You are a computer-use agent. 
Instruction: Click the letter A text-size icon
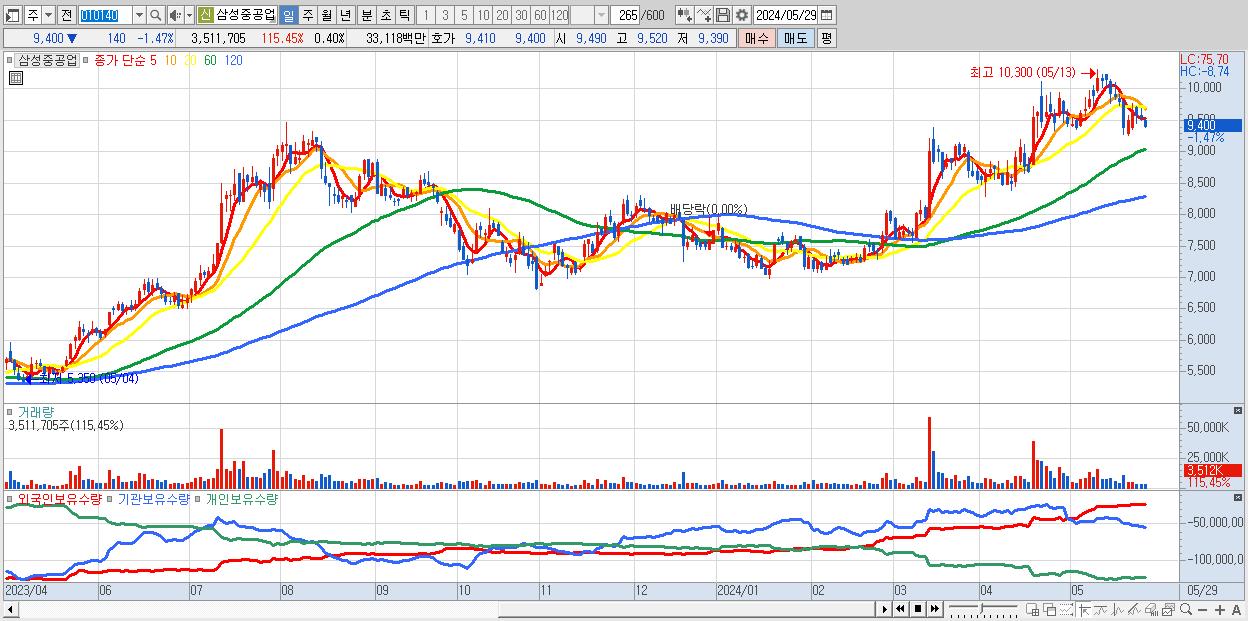click(x=1237, y=610)
